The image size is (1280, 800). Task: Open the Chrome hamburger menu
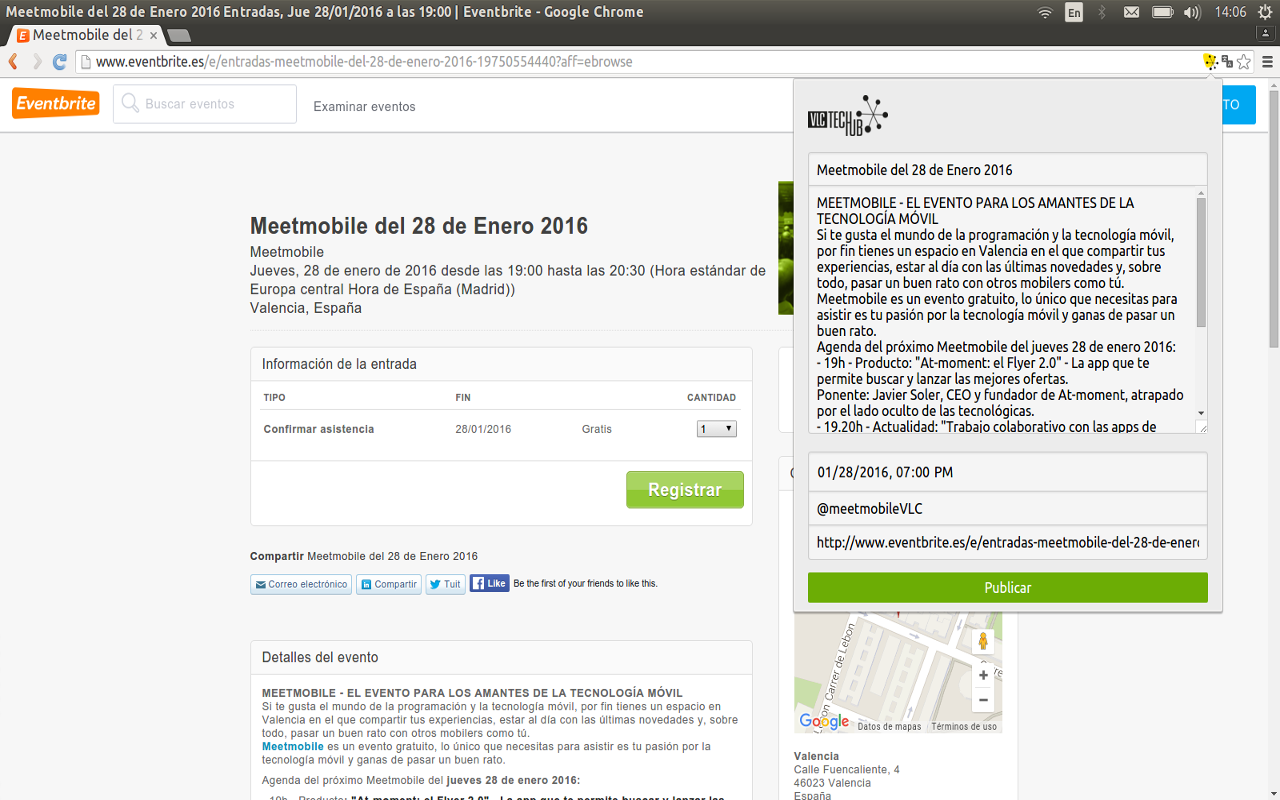[x=1267, y=62]
